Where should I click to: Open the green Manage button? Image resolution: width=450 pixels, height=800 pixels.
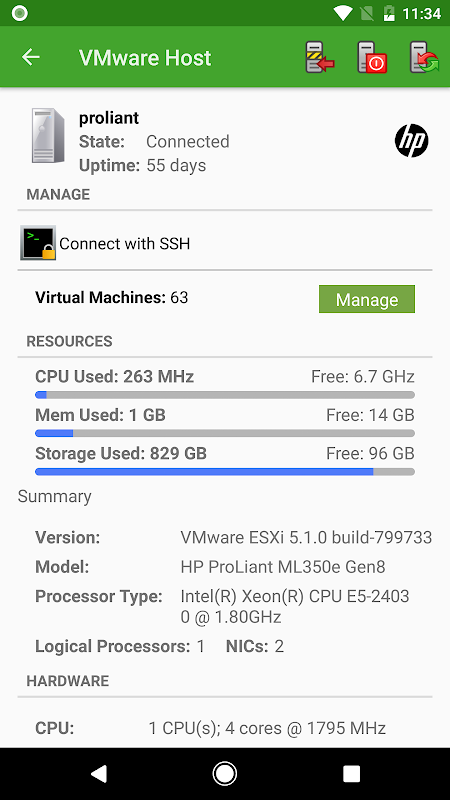[367, 299]
